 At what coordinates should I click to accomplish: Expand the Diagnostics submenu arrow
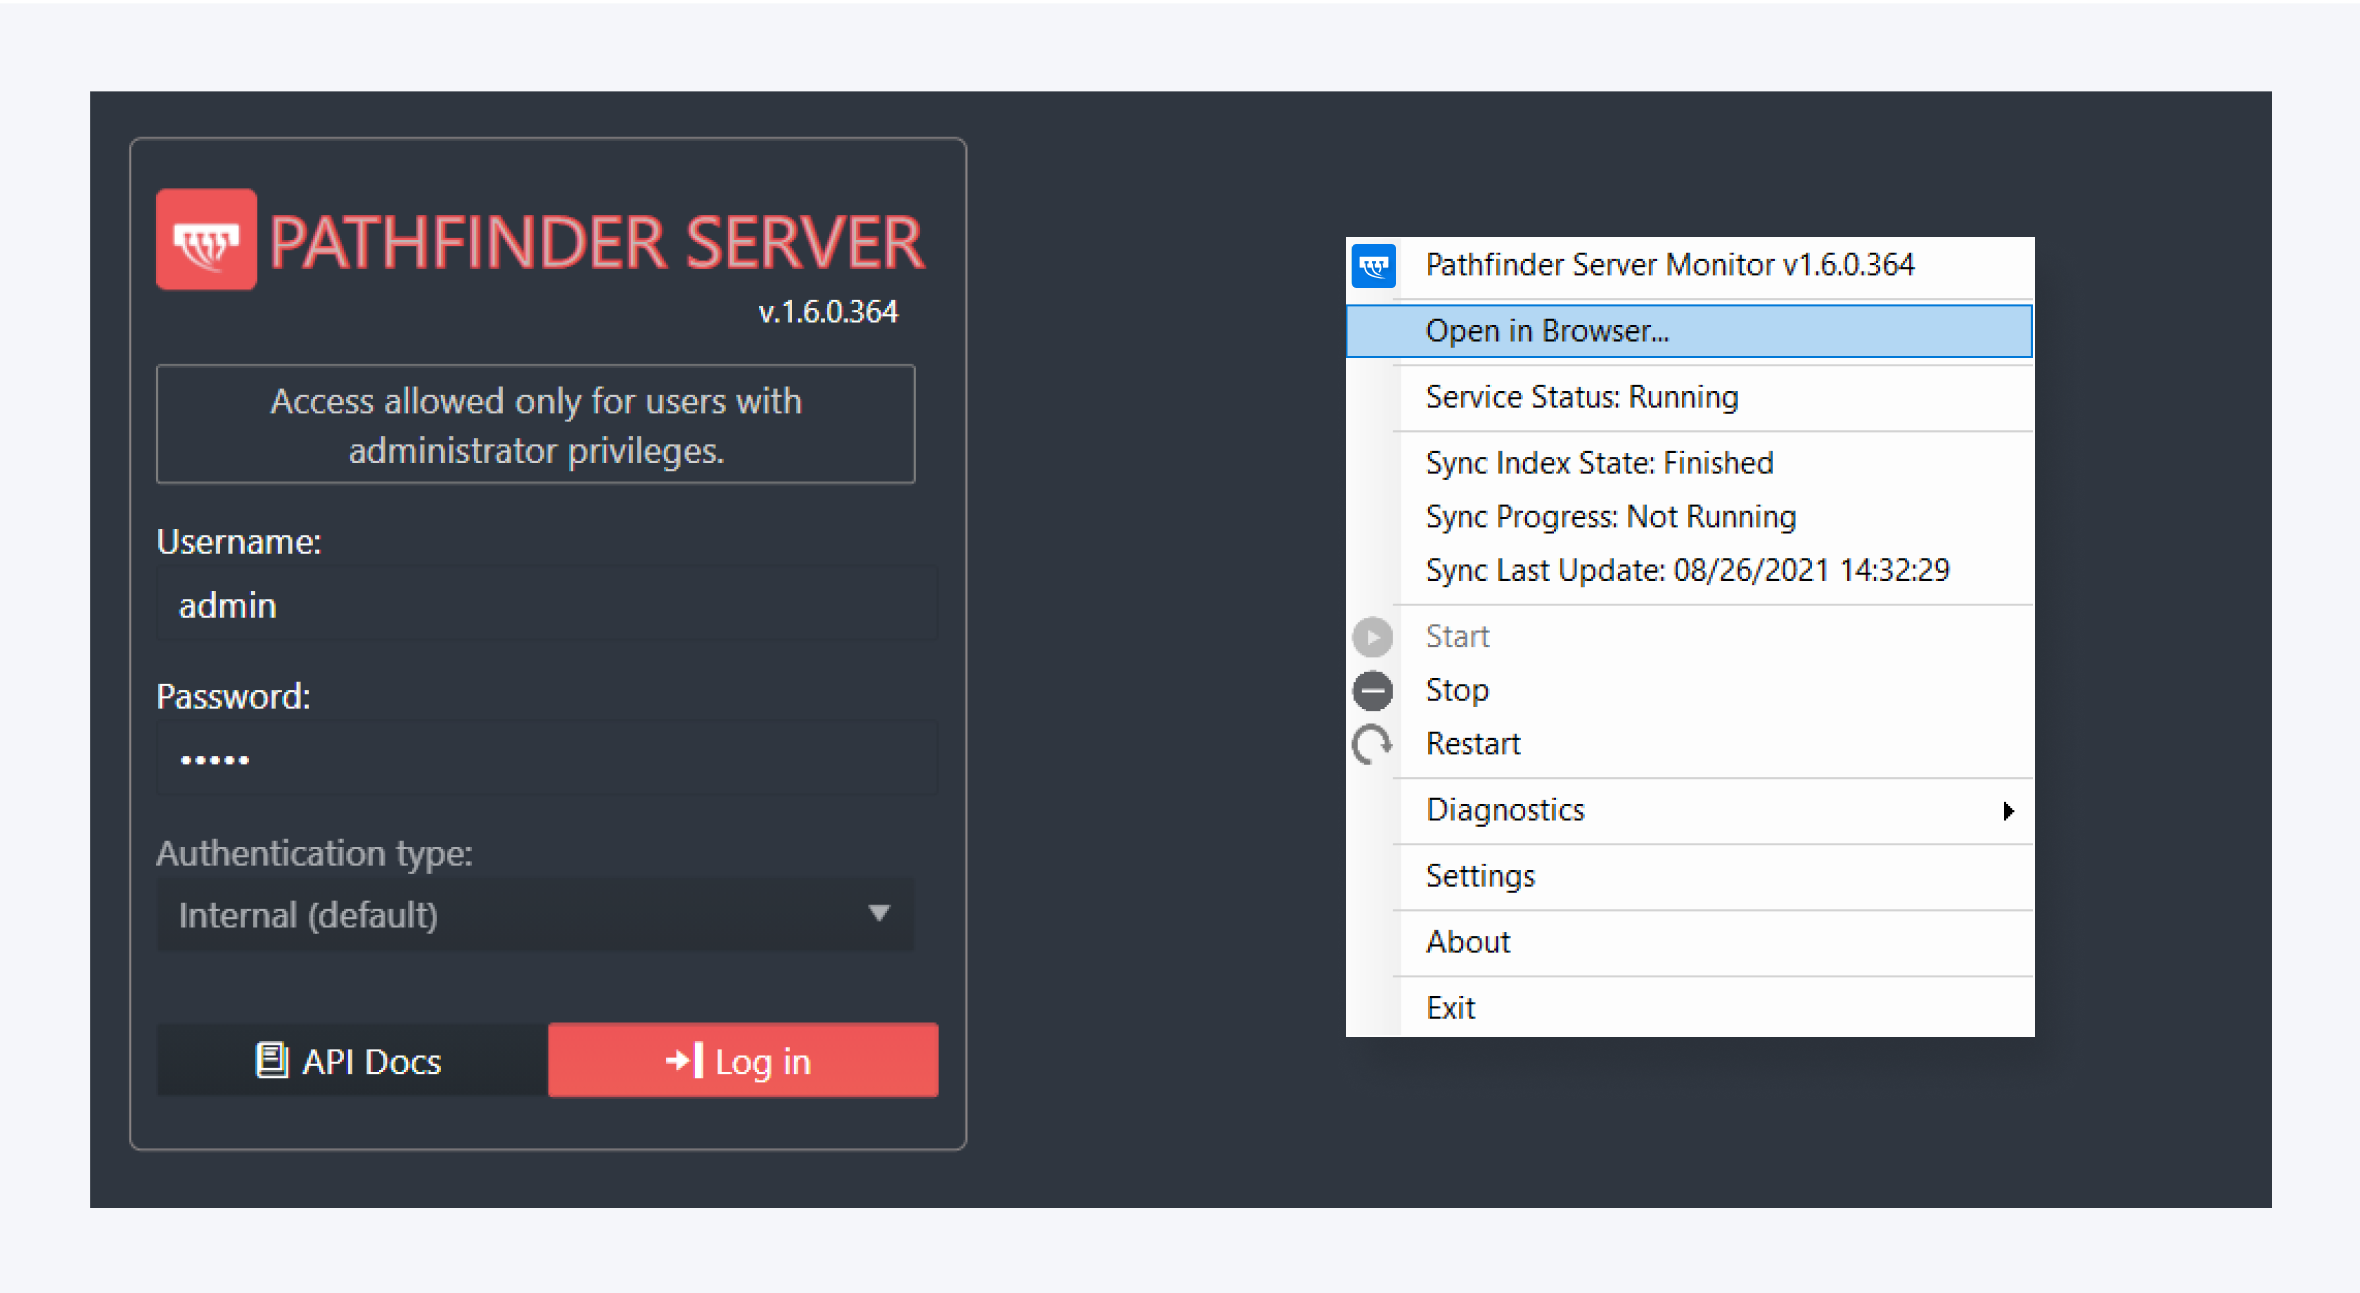click(2008, 811)
